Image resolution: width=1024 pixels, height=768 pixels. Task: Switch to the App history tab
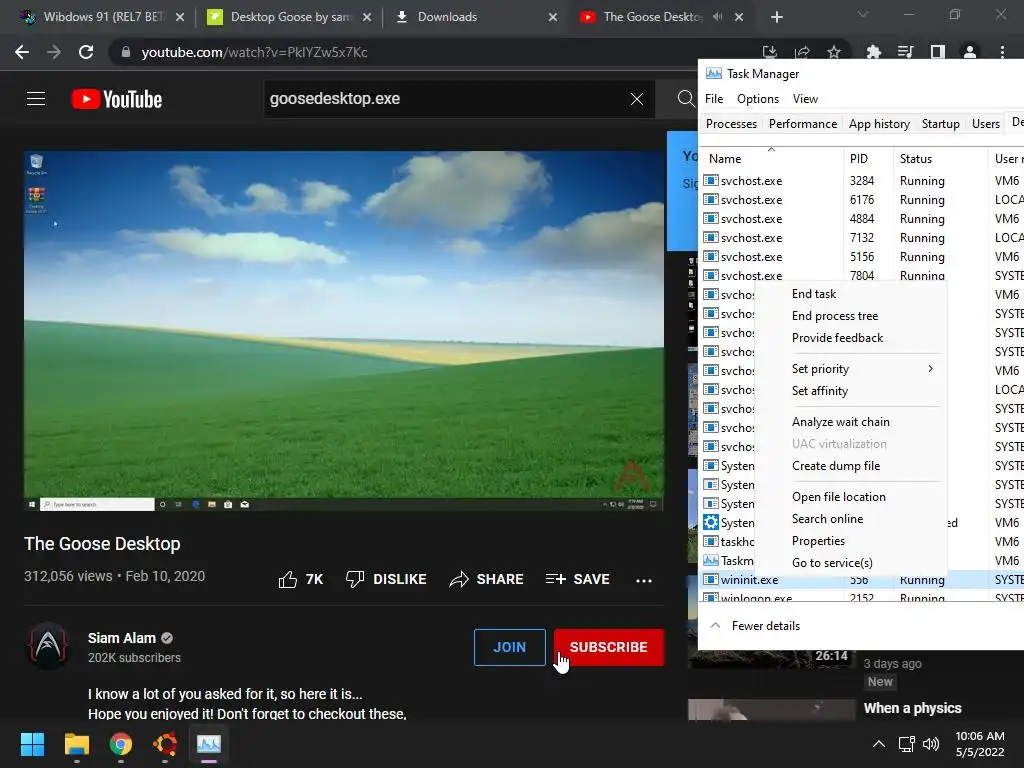coord(879,124)
